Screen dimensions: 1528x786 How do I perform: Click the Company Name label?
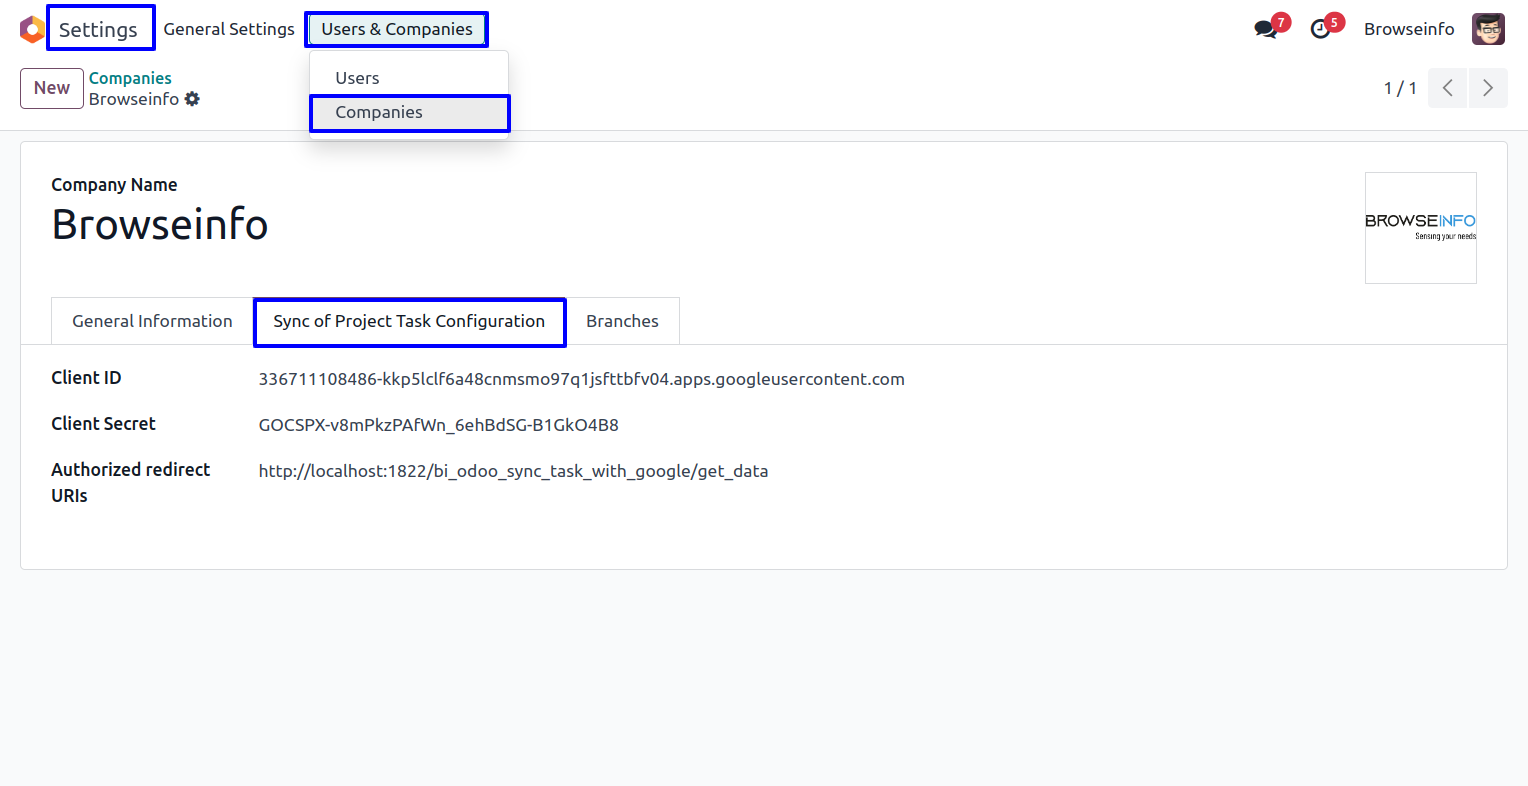point(114,185)
